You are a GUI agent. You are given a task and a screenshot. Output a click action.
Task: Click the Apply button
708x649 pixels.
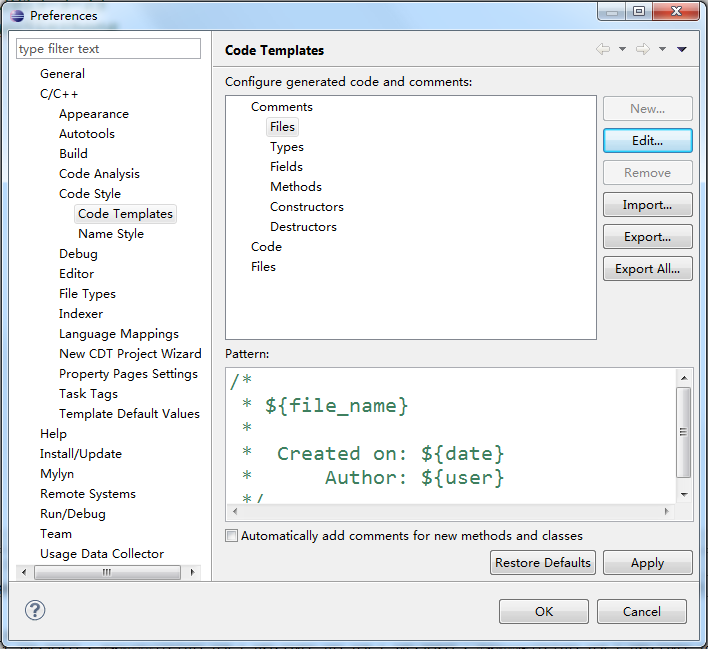tap(647, 562)
